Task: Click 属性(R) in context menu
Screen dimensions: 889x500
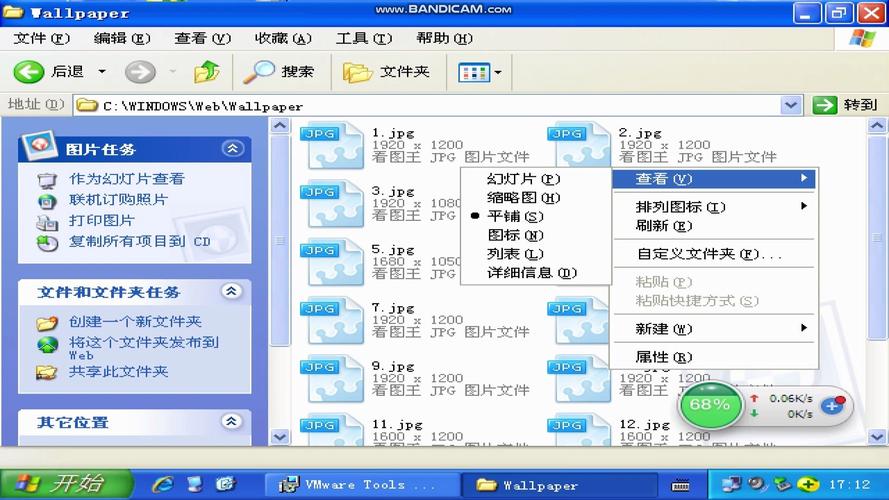Action: click(714, 357)
